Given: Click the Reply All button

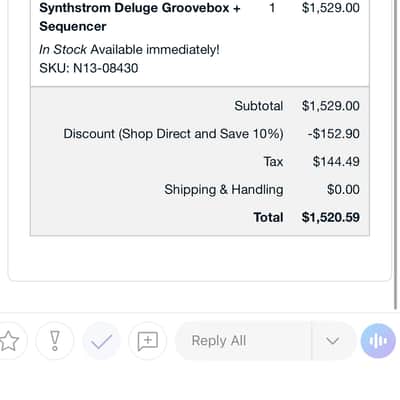Looking at the screenshot, I should (243, 341).
